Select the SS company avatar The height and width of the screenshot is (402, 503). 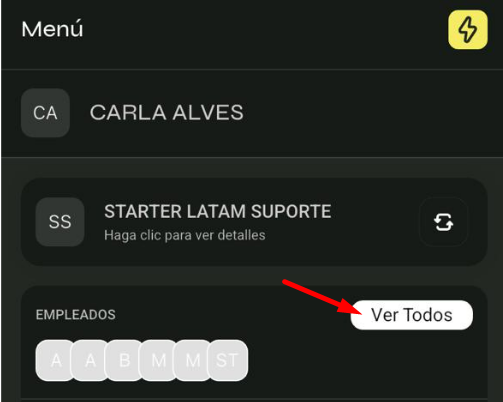(60, 222)
